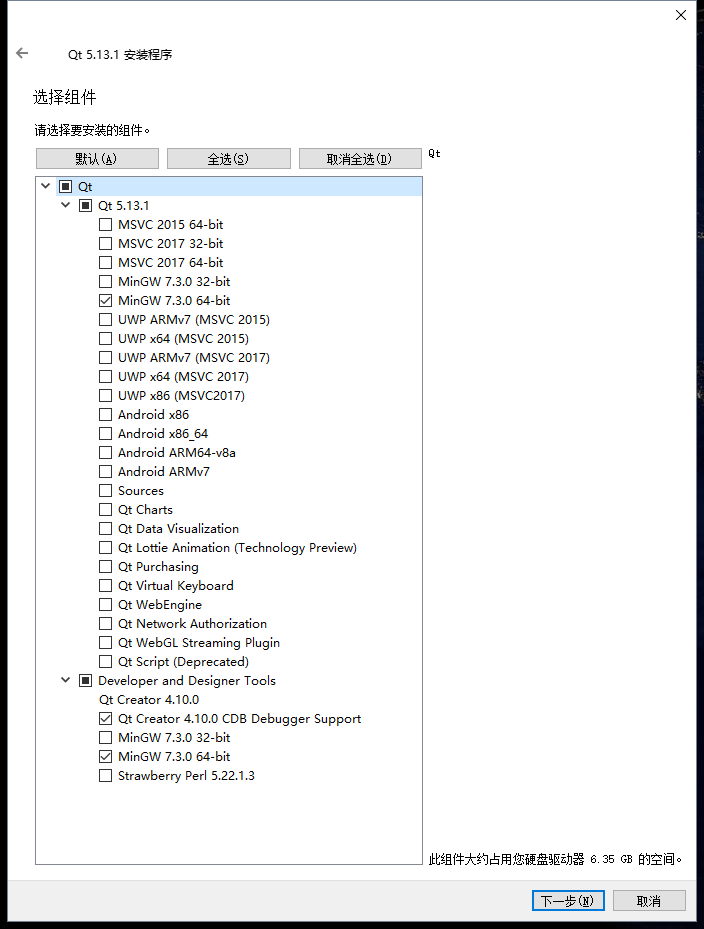Check Strawberry Perl 5.22.1.3 checkbox
Image resolution: width=704 pixels, height=929 pixels.
[x=105, y=776]
